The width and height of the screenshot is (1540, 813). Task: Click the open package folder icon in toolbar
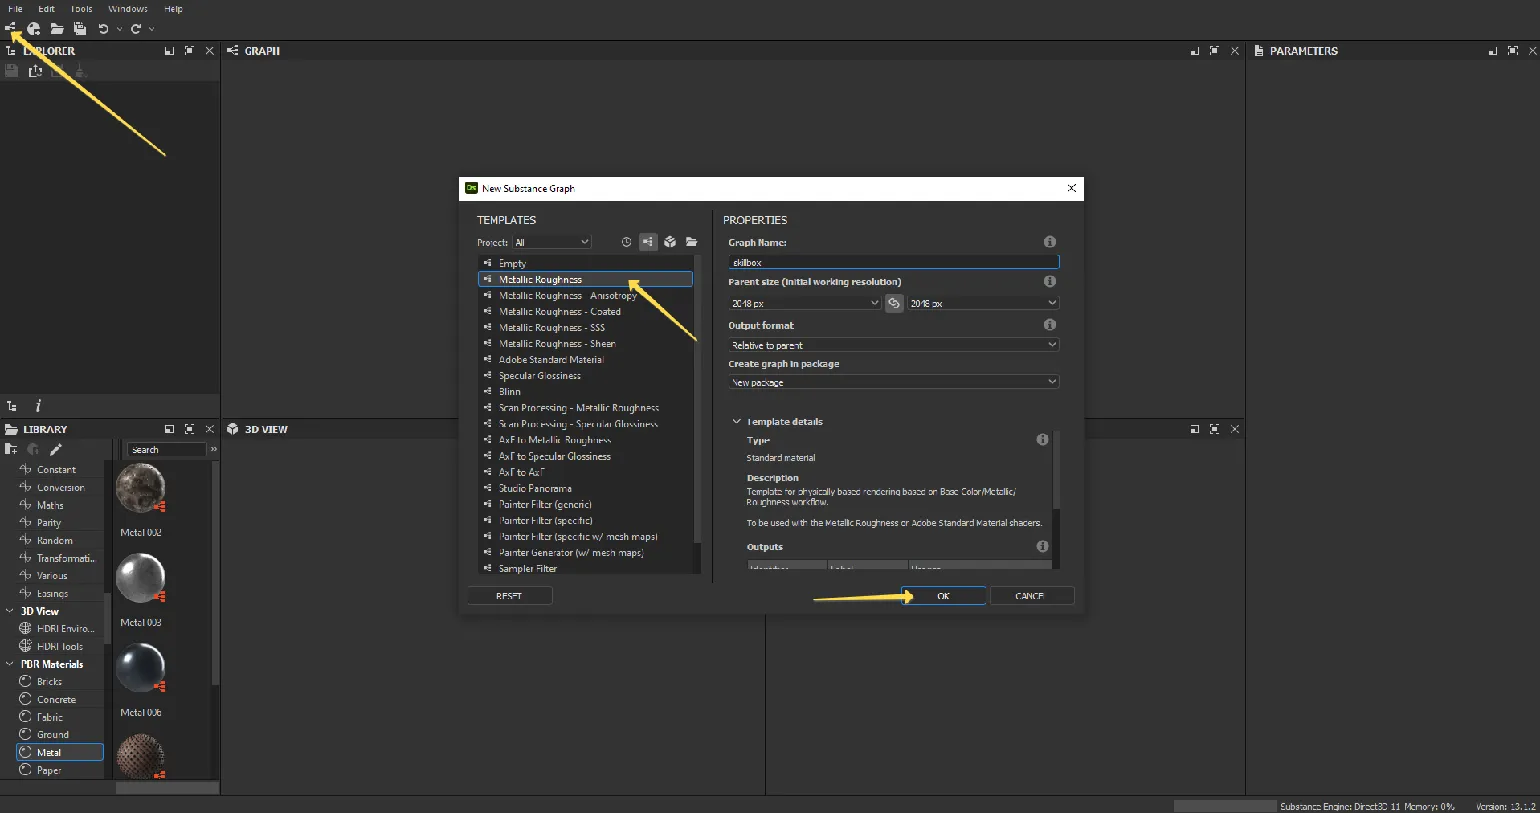tap(57, 29)
